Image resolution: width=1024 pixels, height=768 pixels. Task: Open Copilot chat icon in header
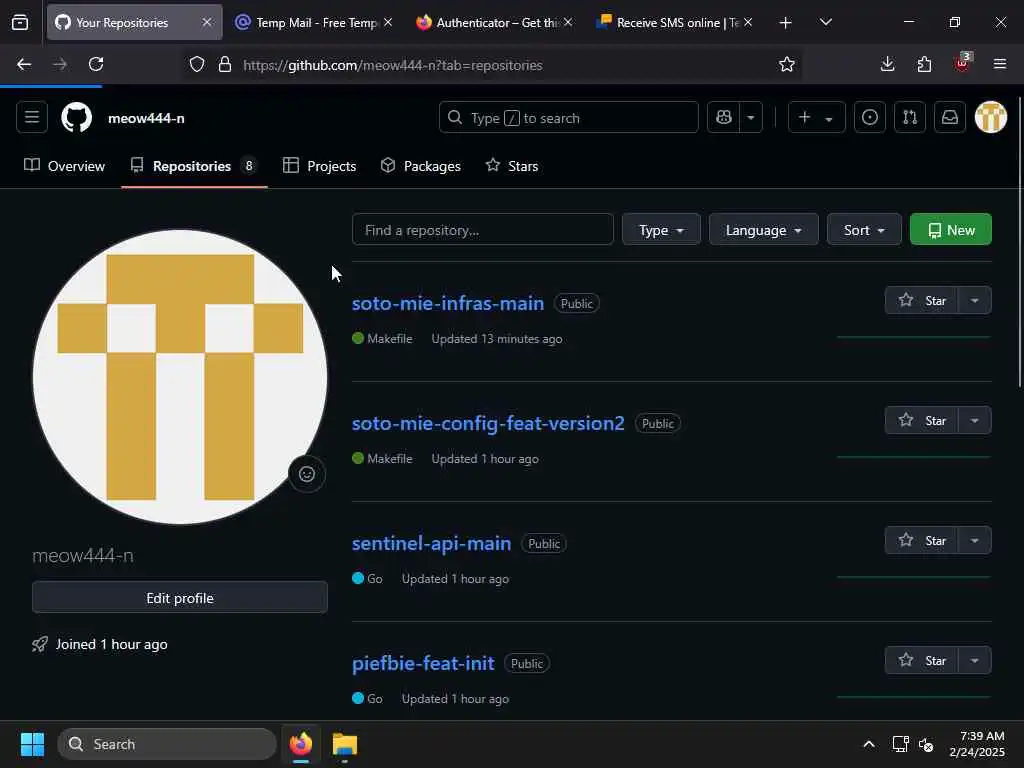[x=724, y=118]
